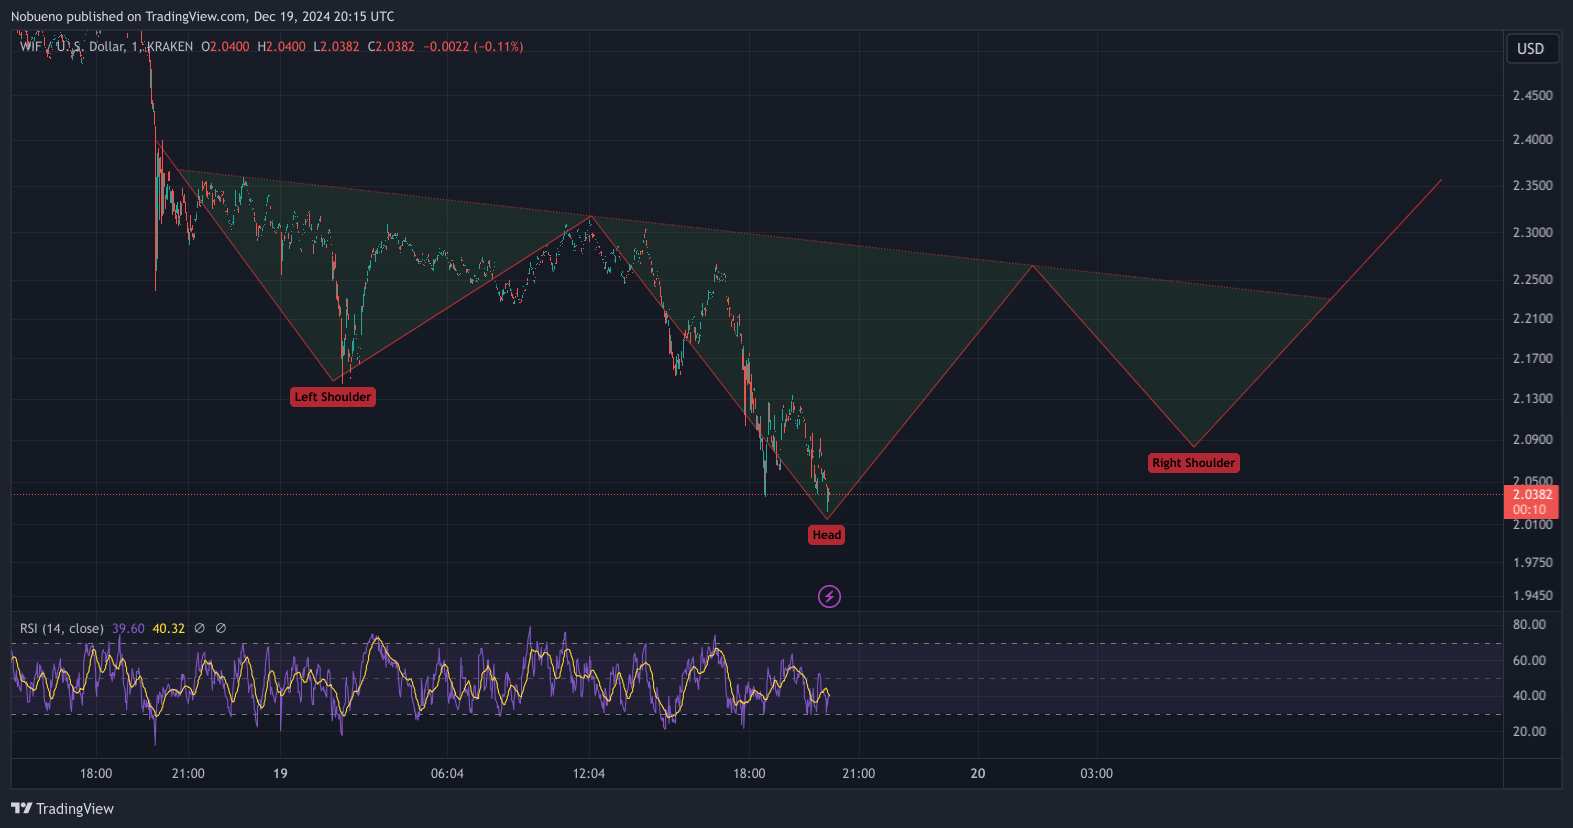Click the 03:00 time axis label
Viewport: 1573px width, 828px height.
pyautogui.click(x=1096, y=773)
